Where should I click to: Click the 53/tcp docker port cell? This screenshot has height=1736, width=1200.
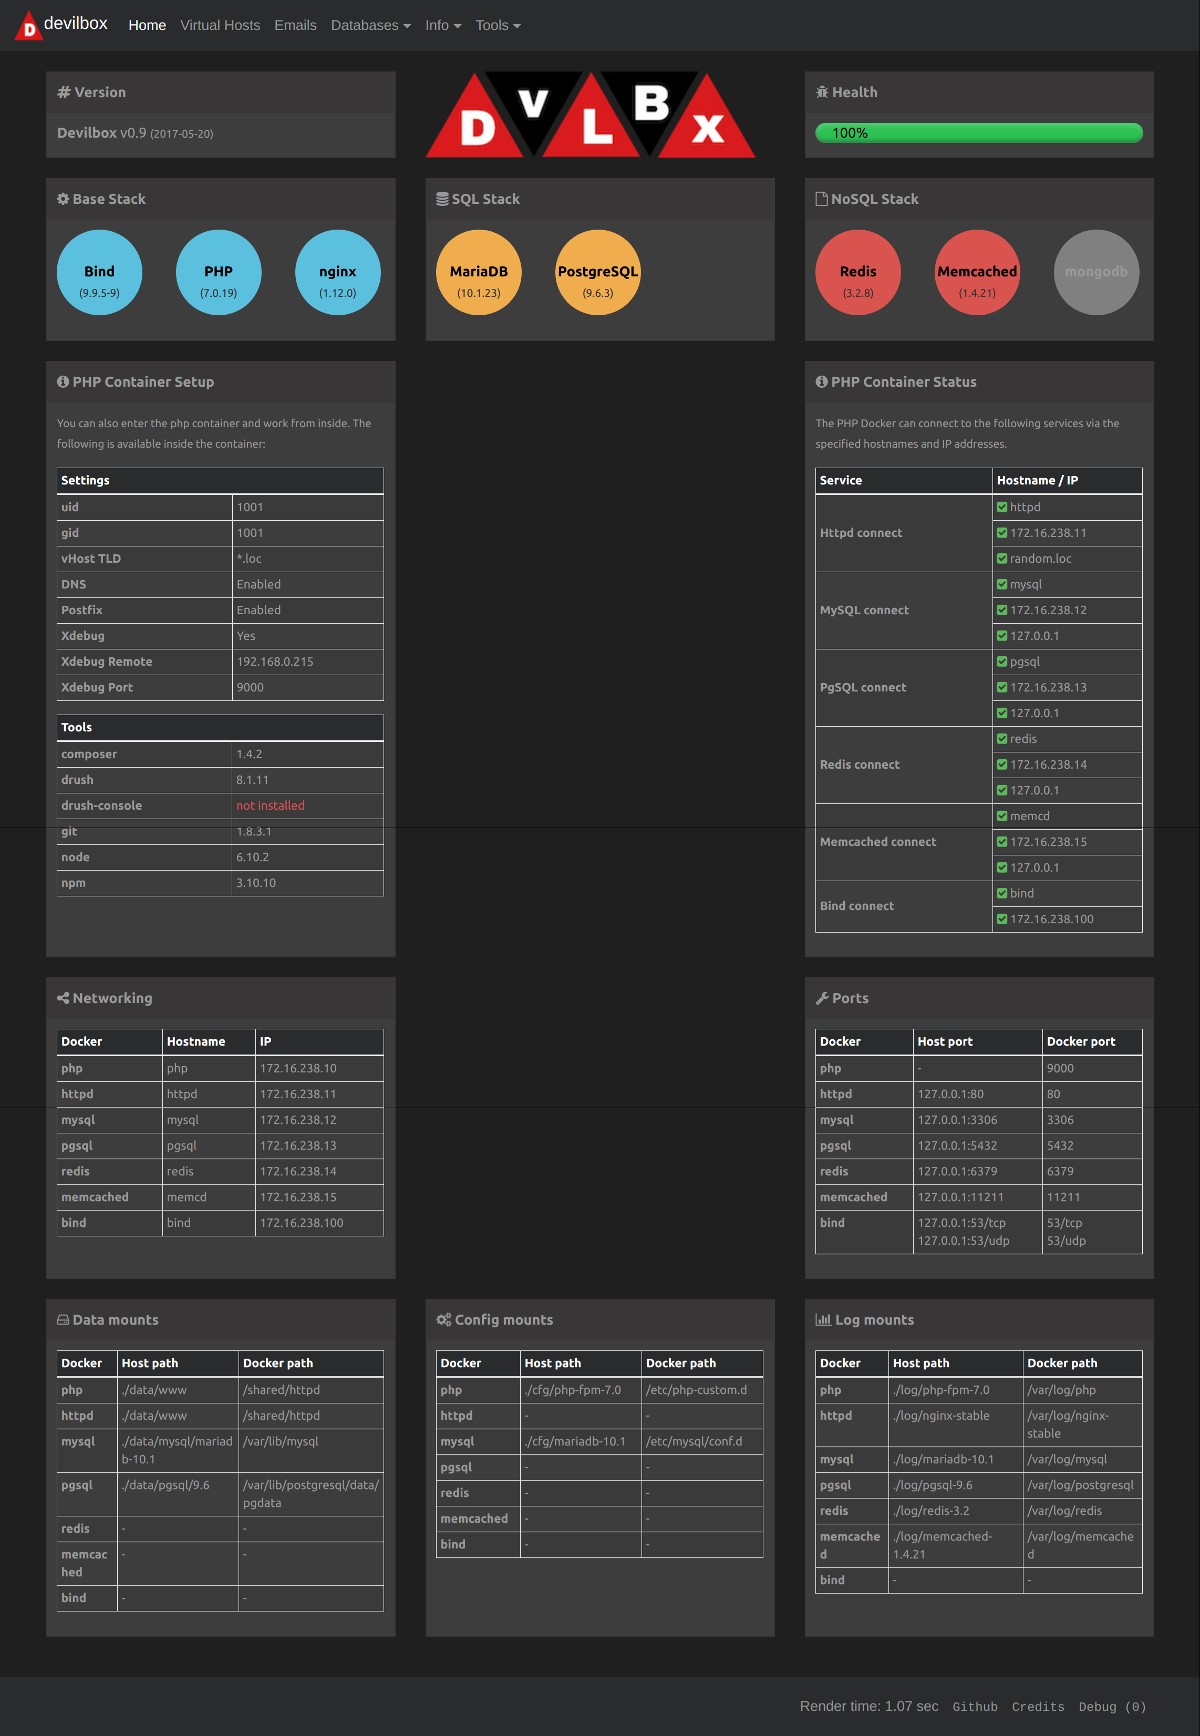pyautogui.click(x=1064, y=1223)
